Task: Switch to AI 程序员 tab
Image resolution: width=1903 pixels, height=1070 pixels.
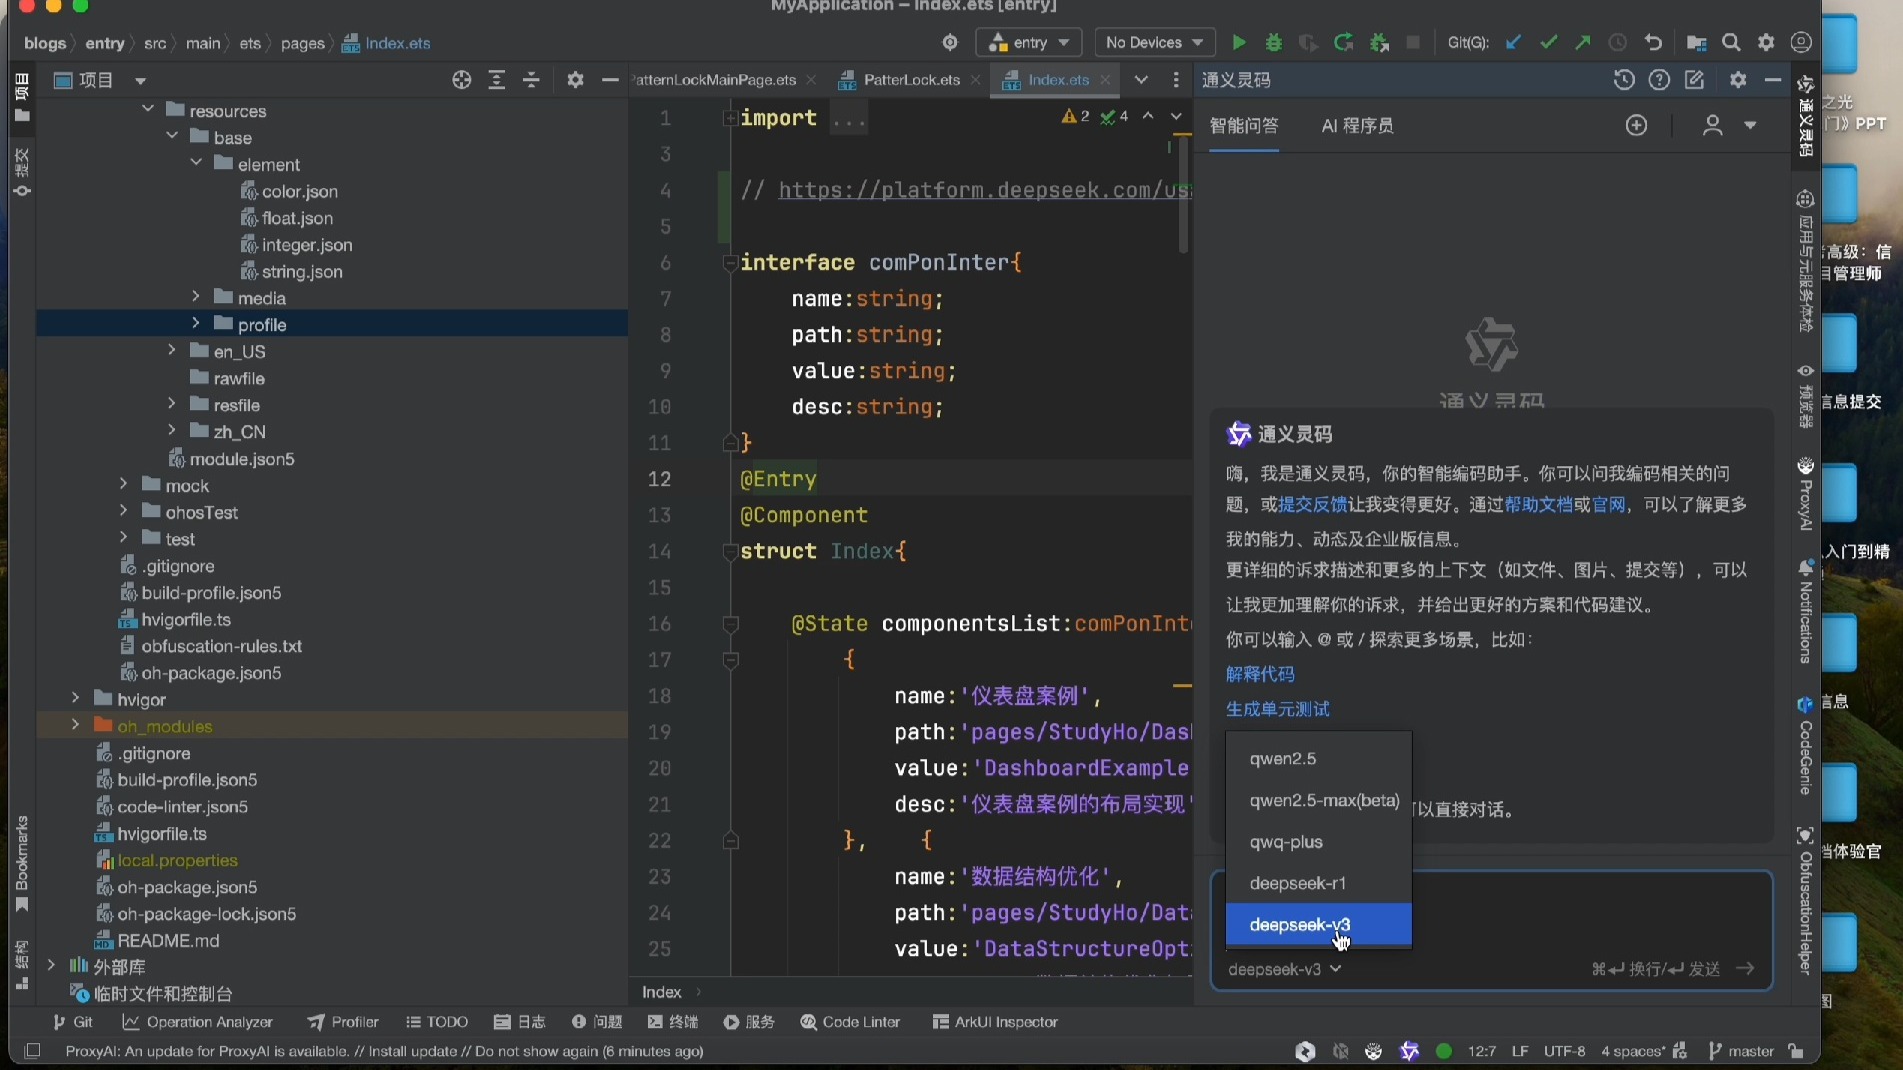Action: pos(1357,126)
